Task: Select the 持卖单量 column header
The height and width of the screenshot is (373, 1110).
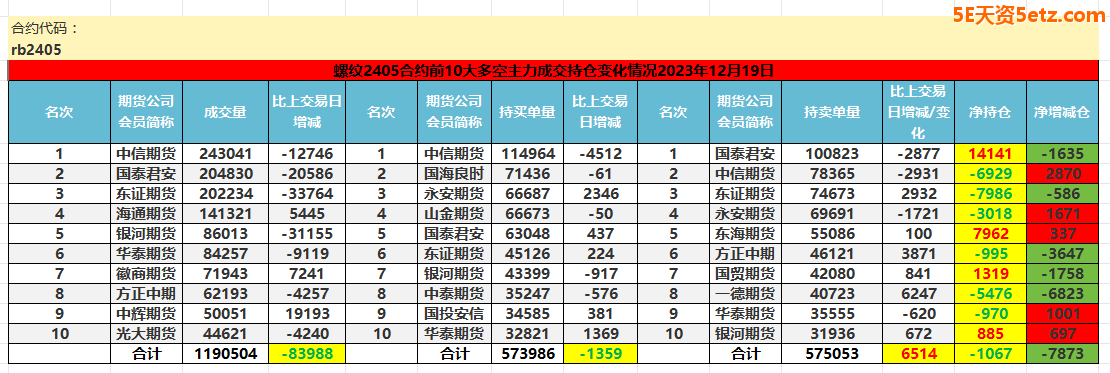Action: point(832,112)
